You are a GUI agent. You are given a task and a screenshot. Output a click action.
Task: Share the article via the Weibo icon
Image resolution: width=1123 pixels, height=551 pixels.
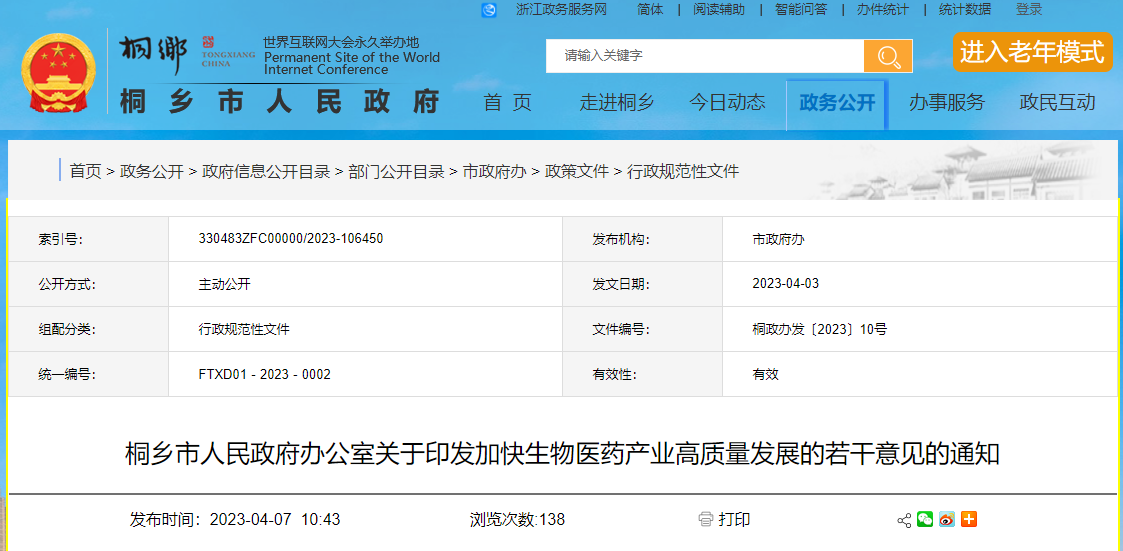[947, 519]
